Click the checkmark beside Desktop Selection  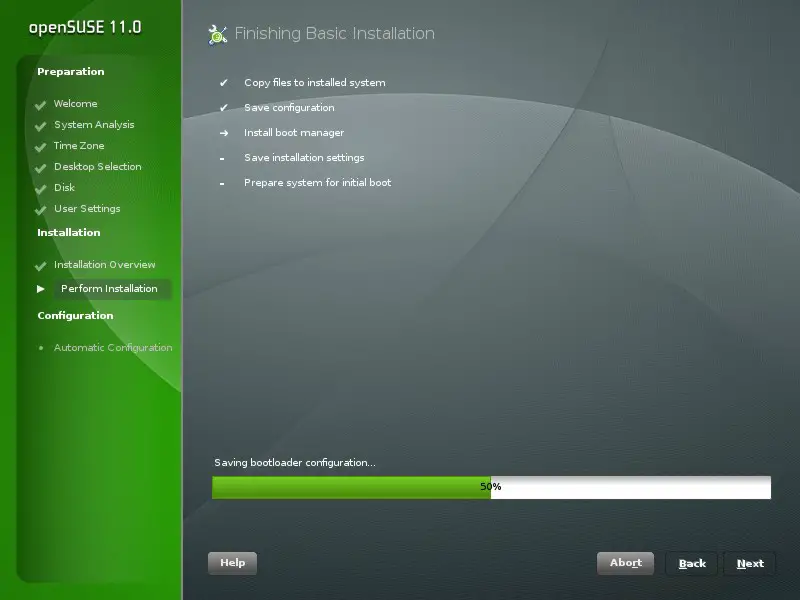point(40,168)
